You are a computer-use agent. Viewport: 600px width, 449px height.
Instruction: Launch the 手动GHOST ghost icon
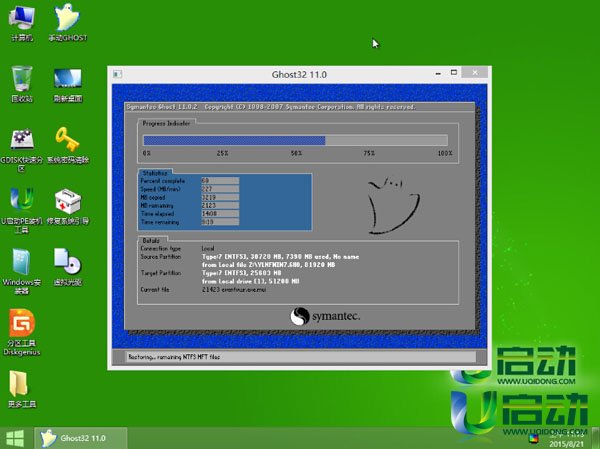[x=67, y=22]
